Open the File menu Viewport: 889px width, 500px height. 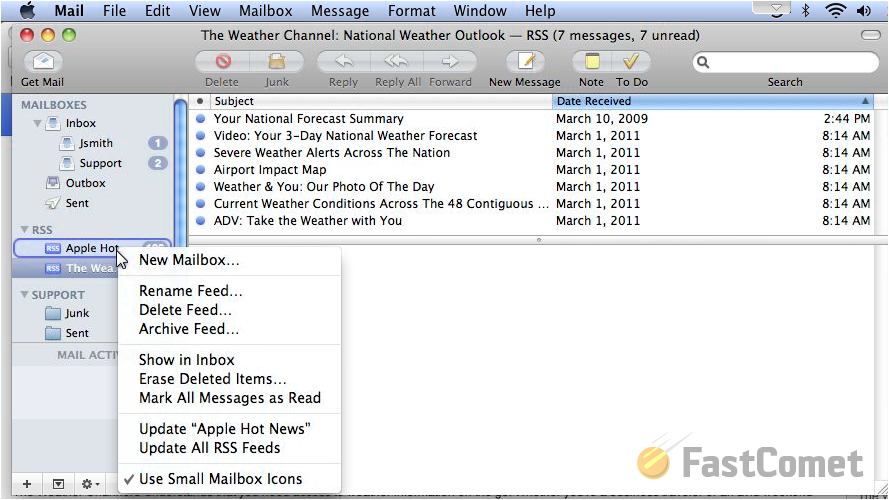(x=115, y=11)
